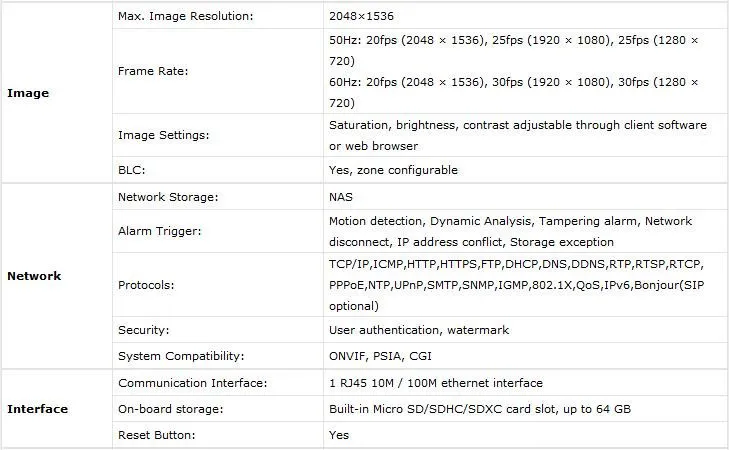Click the Network section heading

[34, 276]
